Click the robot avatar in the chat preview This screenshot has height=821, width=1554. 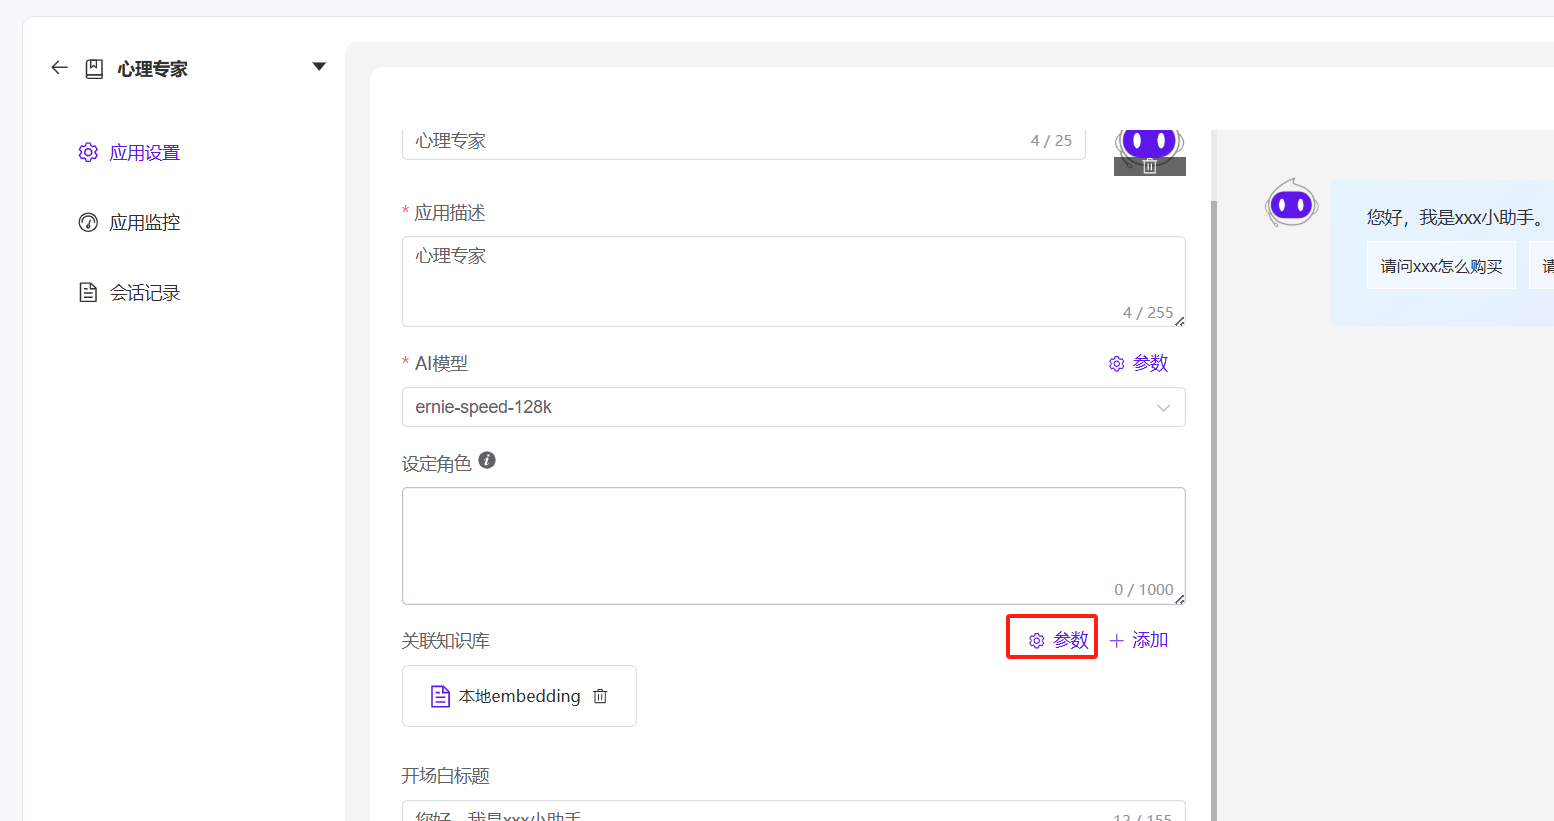[1291, 204]
